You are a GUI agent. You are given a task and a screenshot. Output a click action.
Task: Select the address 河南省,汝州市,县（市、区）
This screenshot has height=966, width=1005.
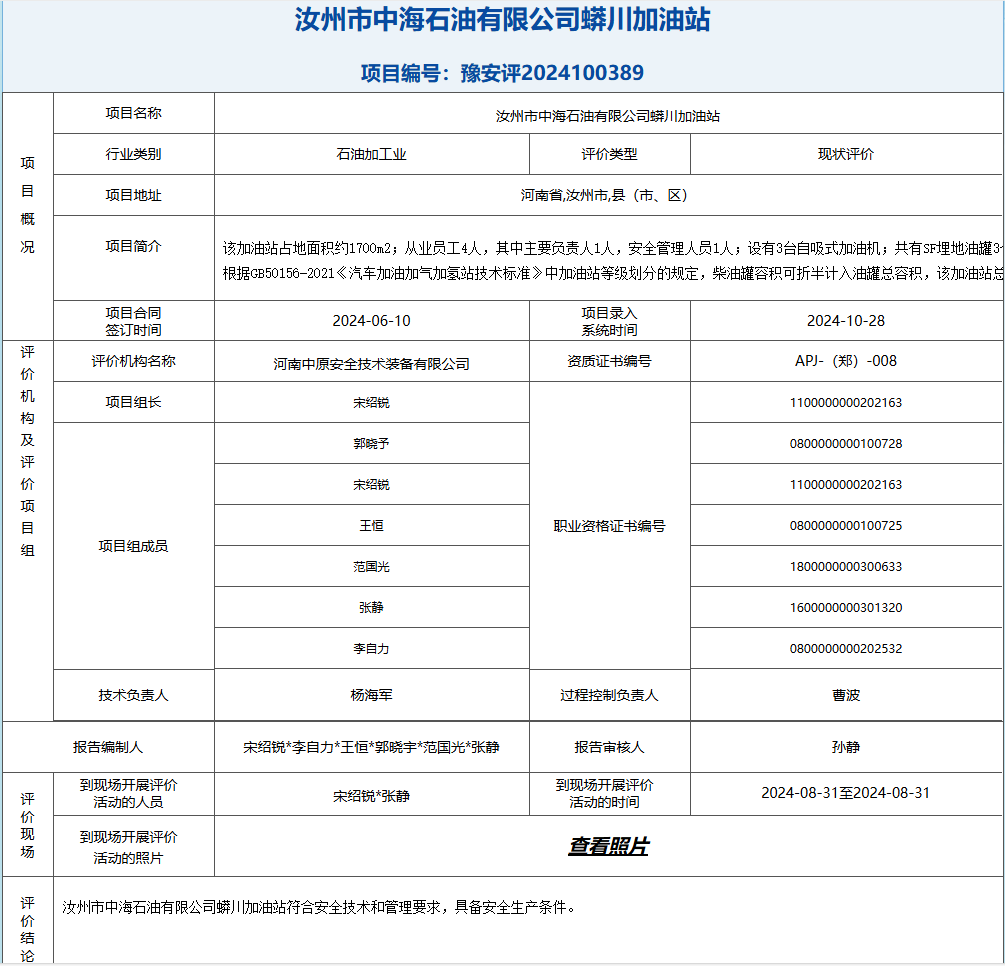[604, 195]
